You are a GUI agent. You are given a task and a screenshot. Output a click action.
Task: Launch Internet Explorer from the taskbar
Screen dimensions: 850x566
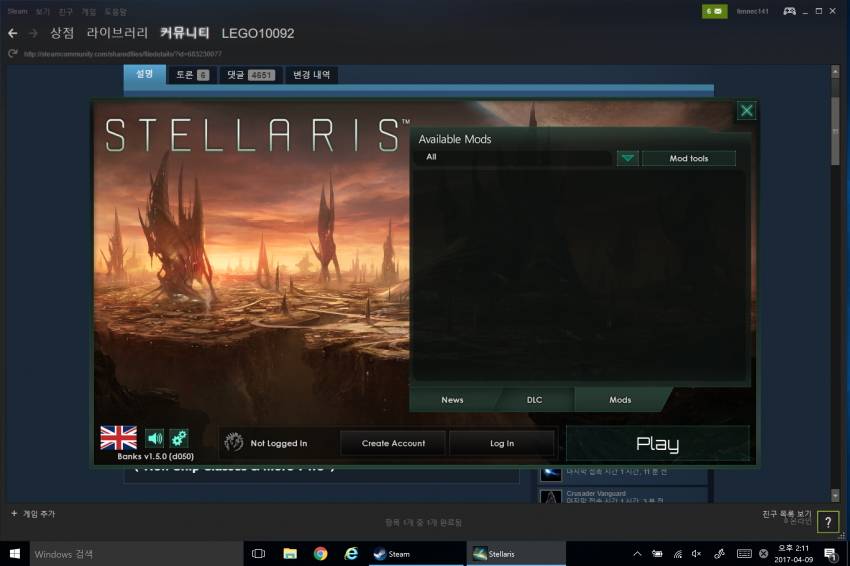click(x=351, y=554)
